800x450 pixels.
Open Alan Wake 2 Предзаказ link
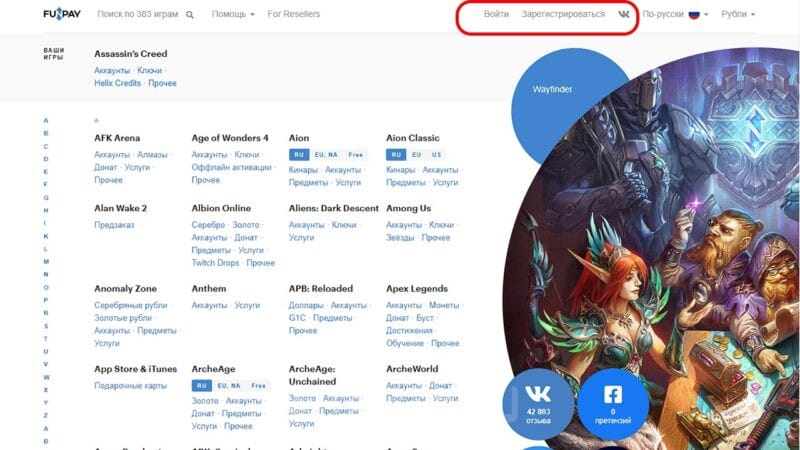click(114, 225)
